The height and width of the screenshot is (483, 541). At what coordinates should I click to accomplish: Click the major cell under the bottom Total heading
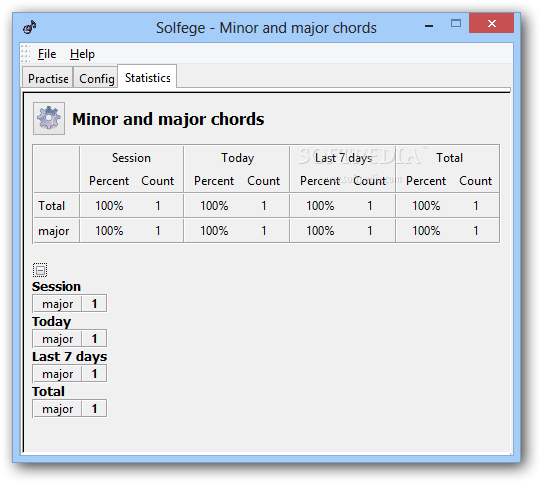[x=57, y=409]
